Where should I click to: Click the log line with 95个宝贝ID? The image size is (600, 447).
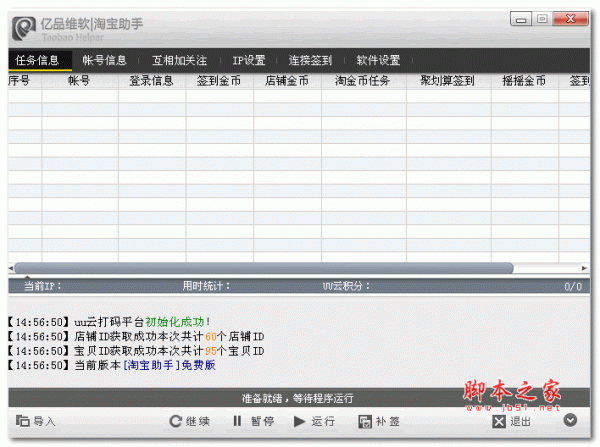(x=136, y=351)
